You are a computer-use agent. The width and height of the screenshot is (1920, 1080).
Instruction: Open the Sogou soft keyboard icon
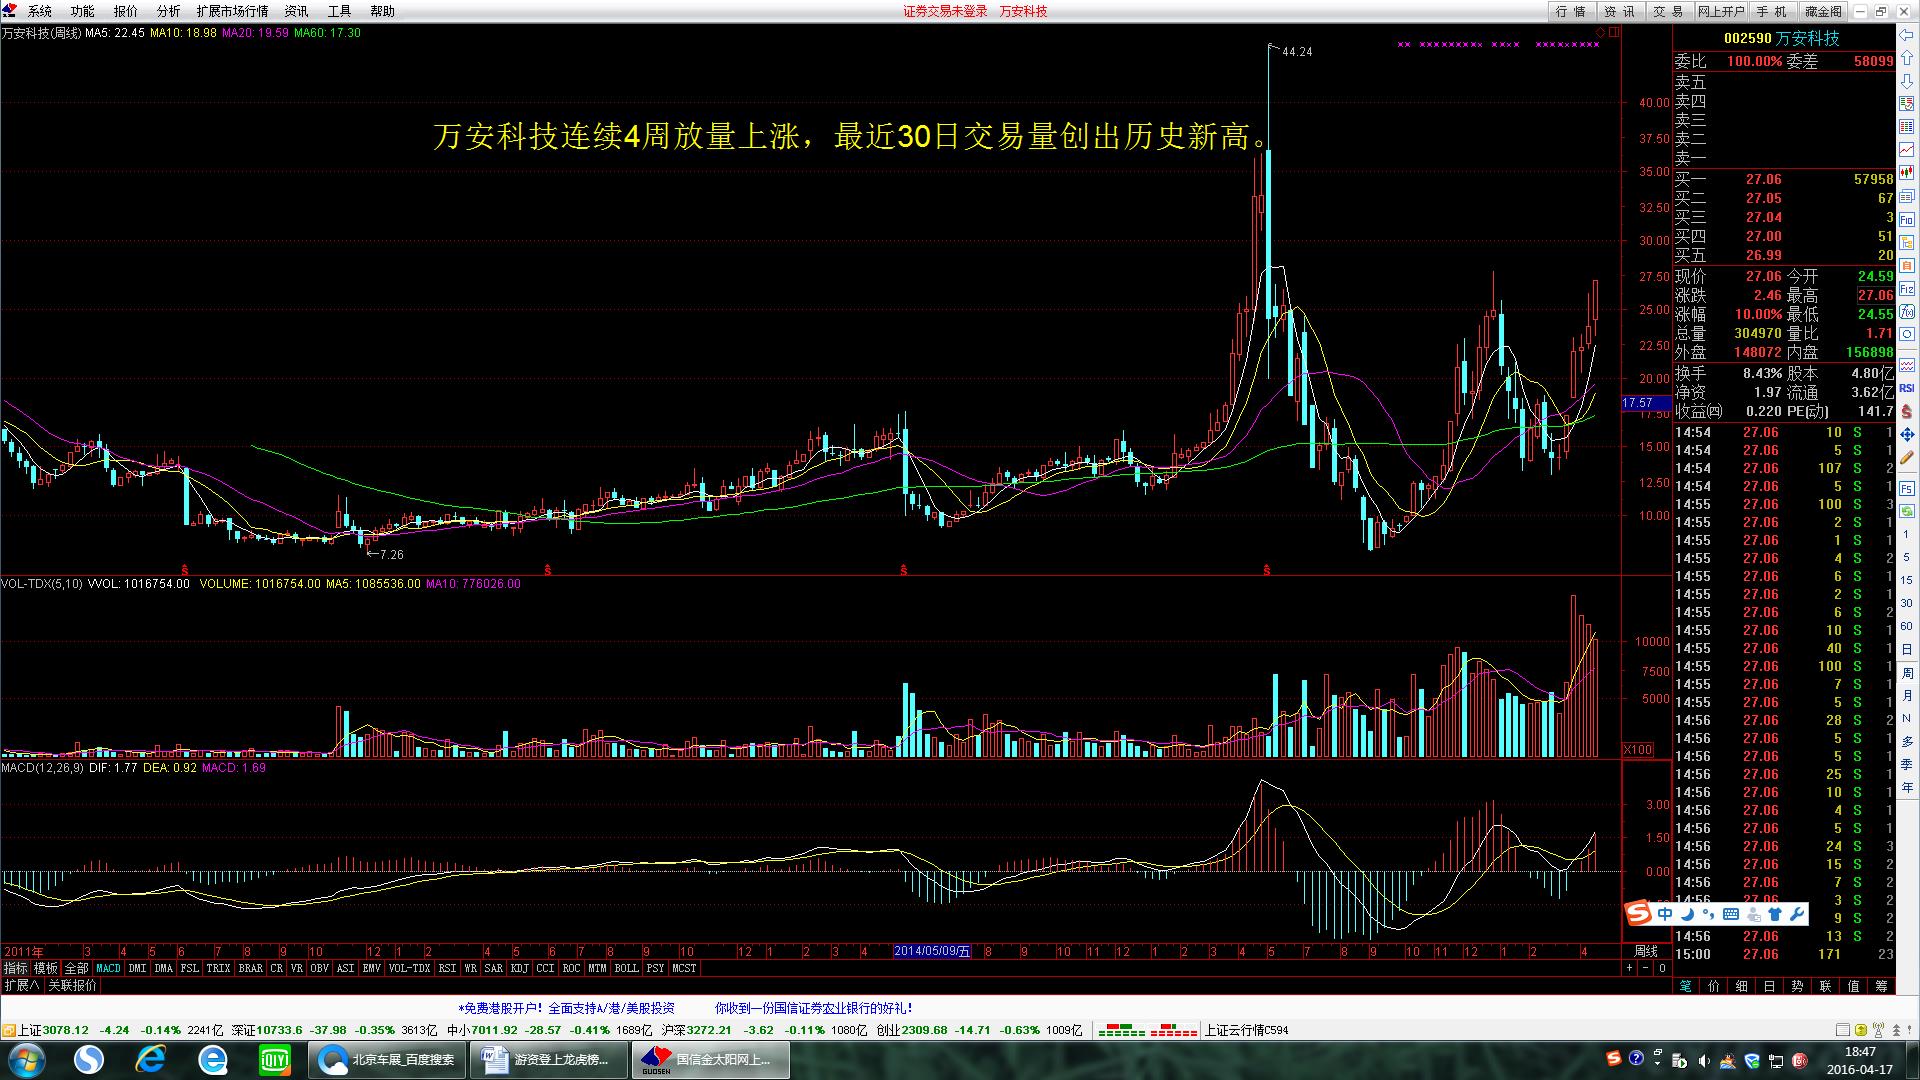point(1730,914)
